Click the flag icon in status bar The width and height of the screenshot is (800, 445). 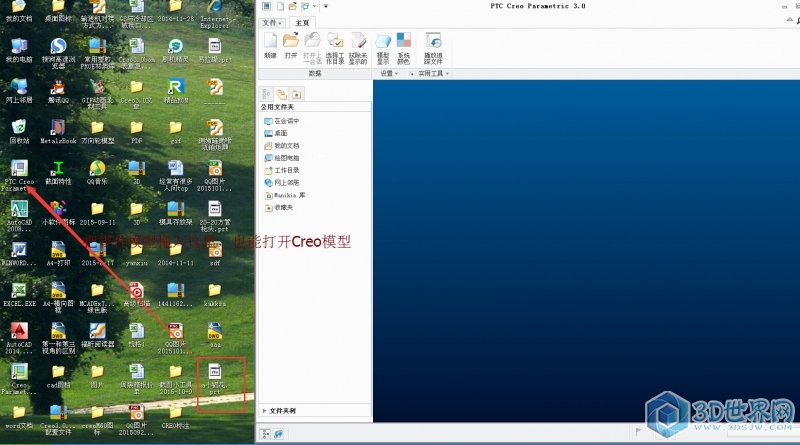coord(638,432)
